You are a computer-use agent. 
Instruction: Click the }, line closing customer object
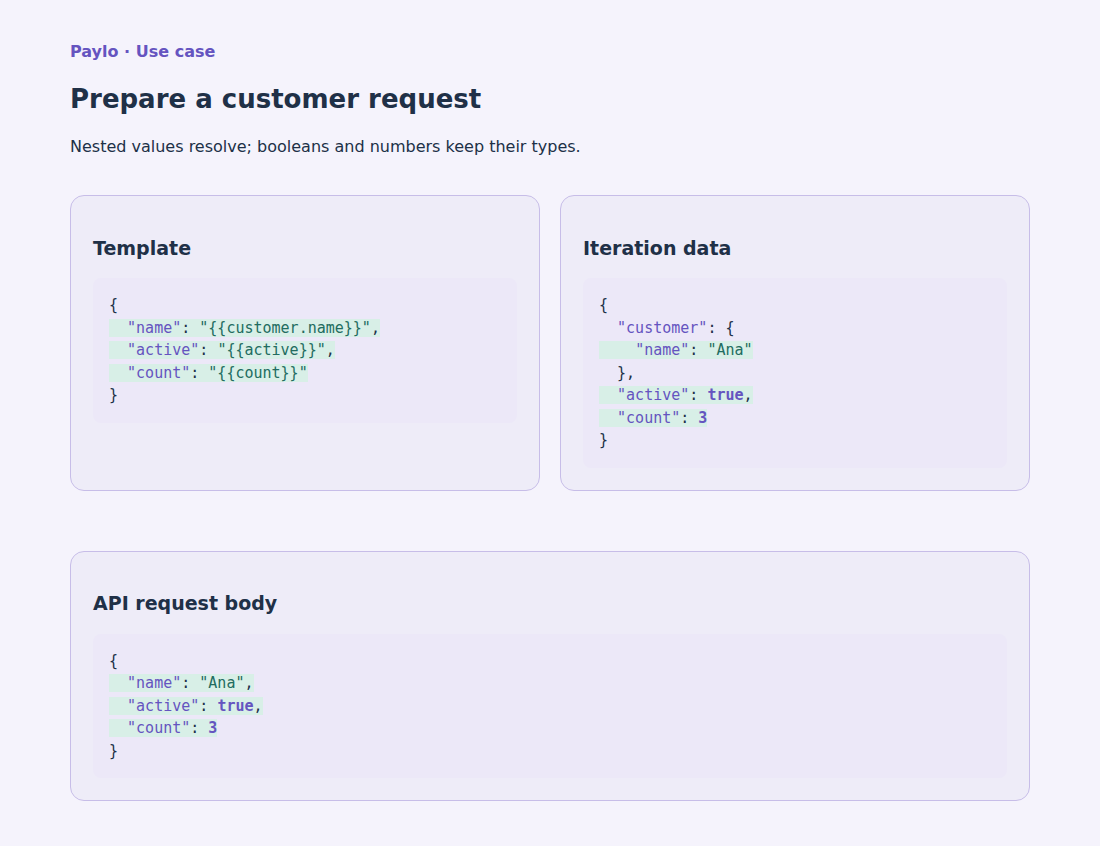625,372
